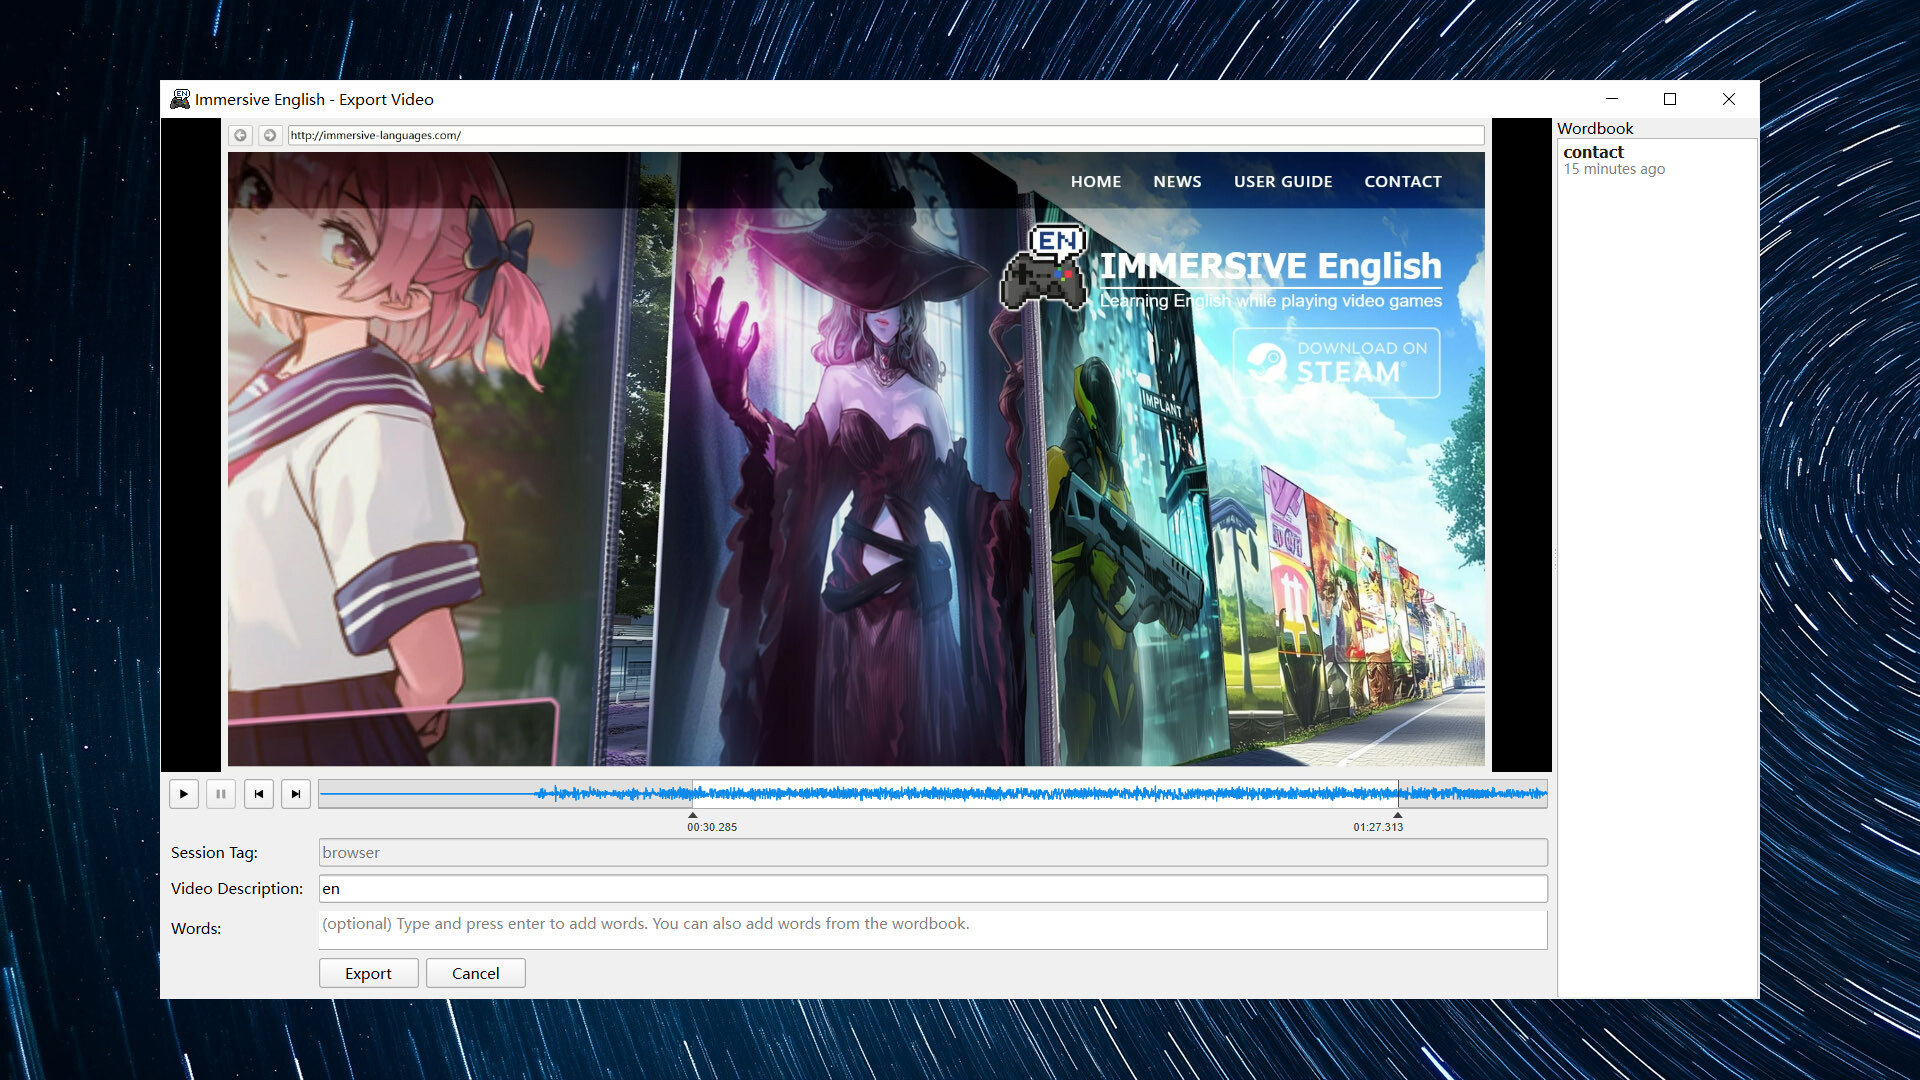The height and width of the screenshot is (1080, 1920).
Task: Export the video
Action: (368, 972)
